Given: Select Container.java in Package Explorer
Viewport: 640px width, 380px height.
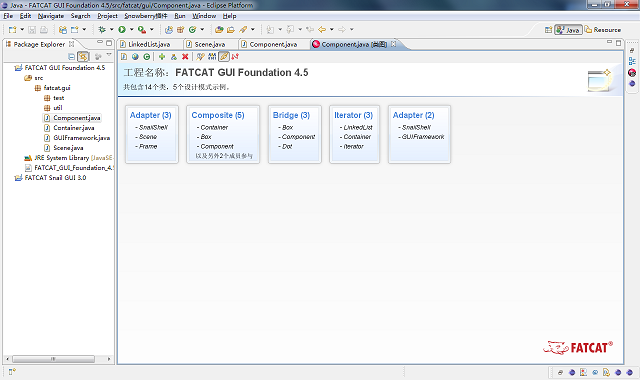Looking at the screenshot, I should click(73, 128).
